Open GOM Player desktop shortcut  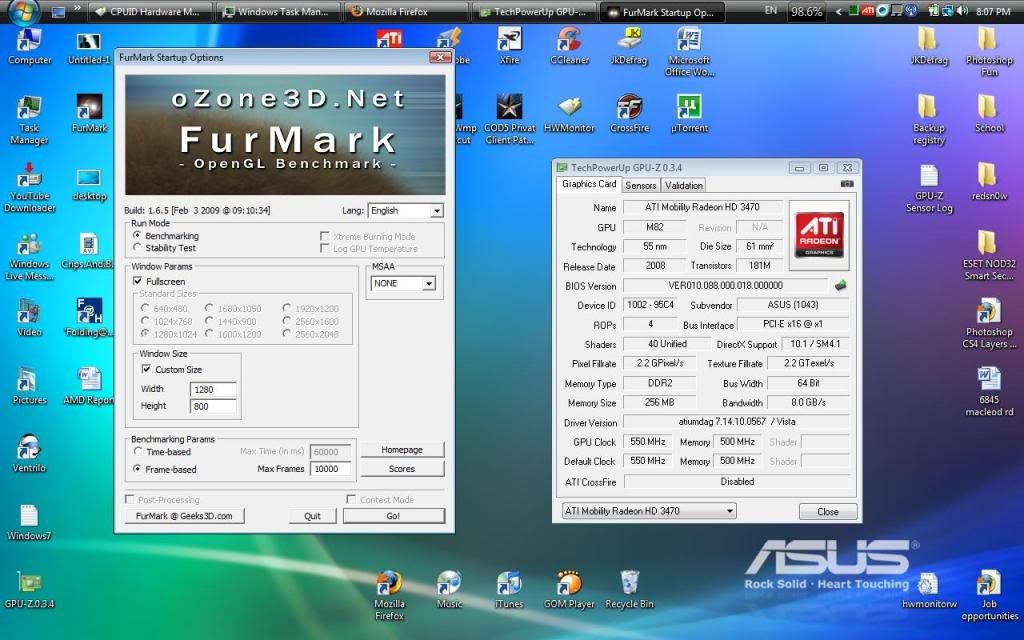[x=569, y=590]
